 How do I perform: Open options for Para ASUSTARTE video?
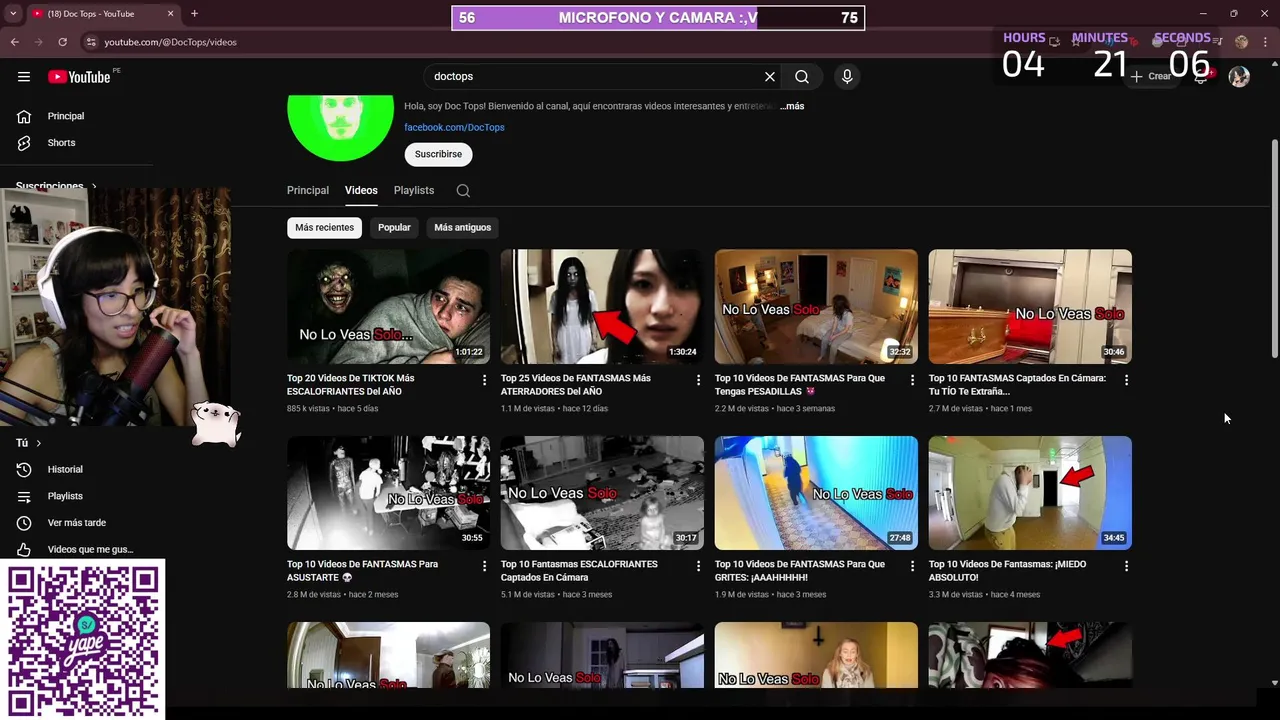pos(484,566)
